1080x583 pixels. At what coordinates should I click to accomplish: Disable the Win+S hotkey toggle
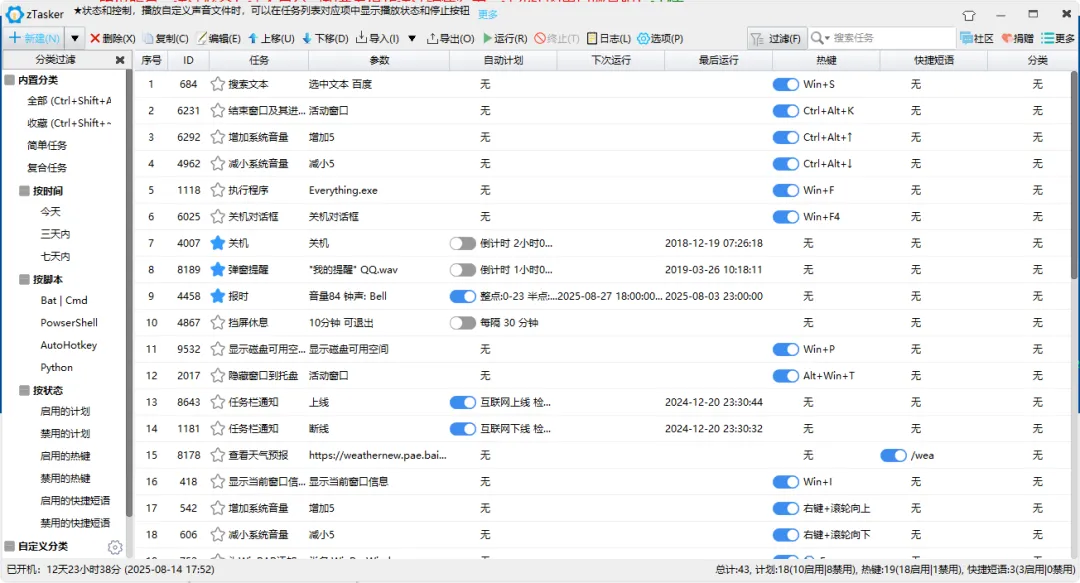click(785, 84)
